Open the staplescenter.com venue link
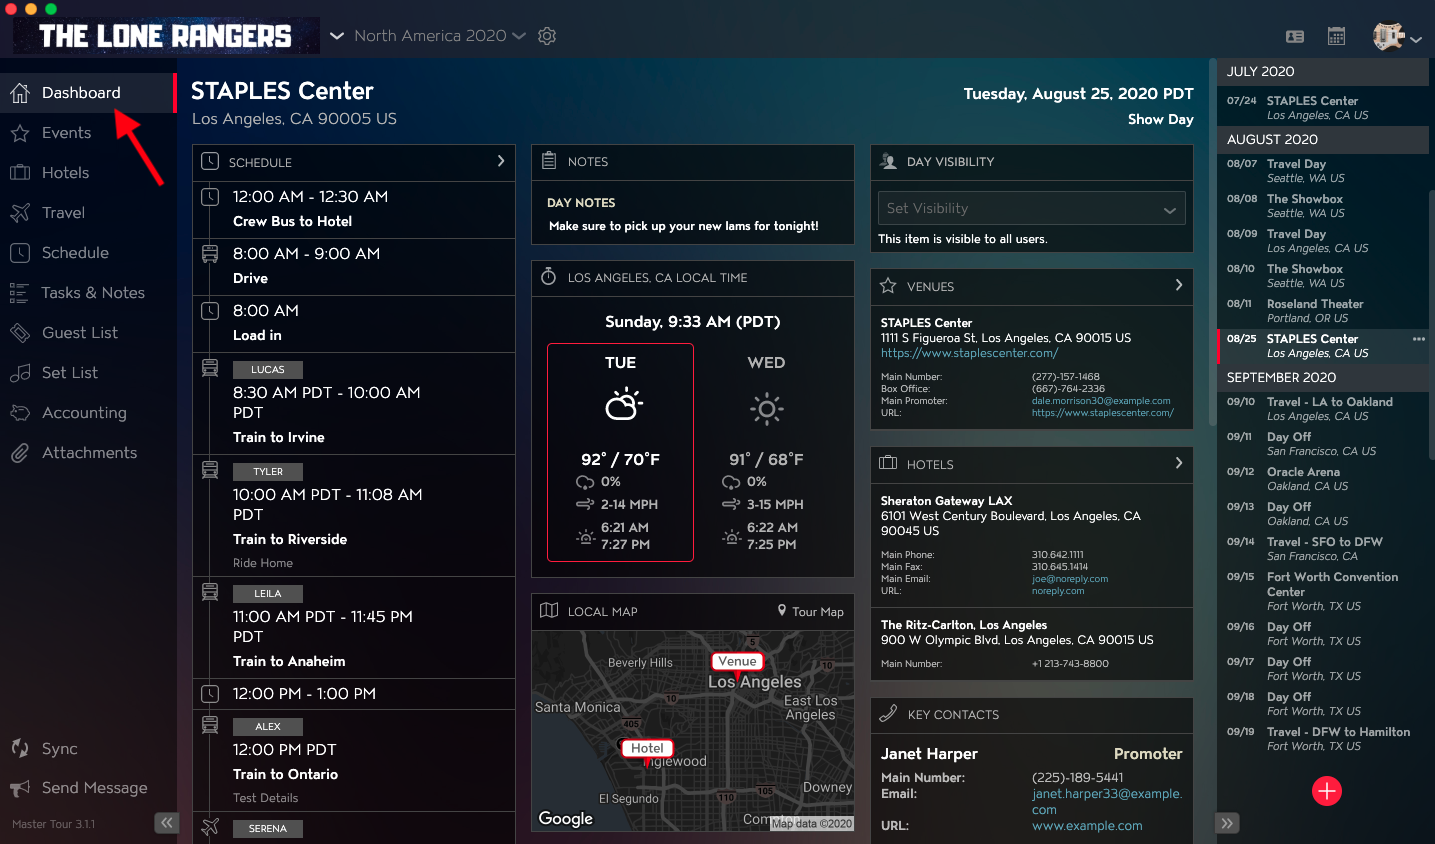 tap(969, 353)
